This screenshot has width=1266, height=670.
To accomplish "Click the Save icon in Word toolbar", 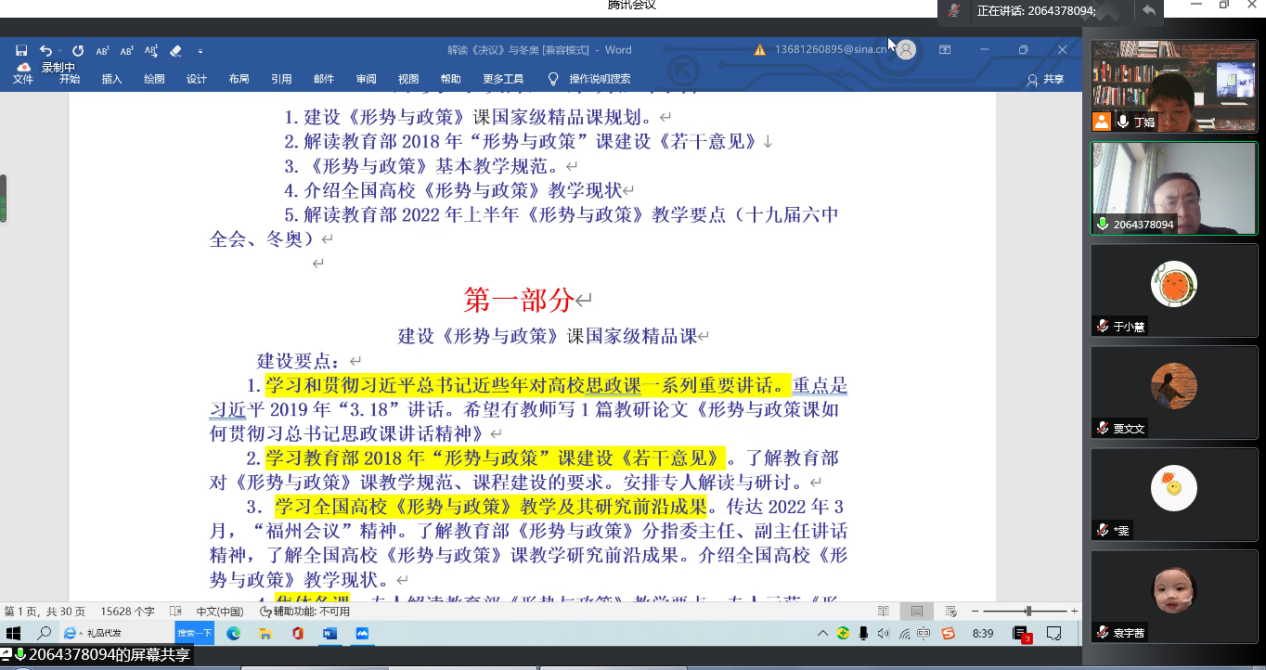I will tap(21, 50).
